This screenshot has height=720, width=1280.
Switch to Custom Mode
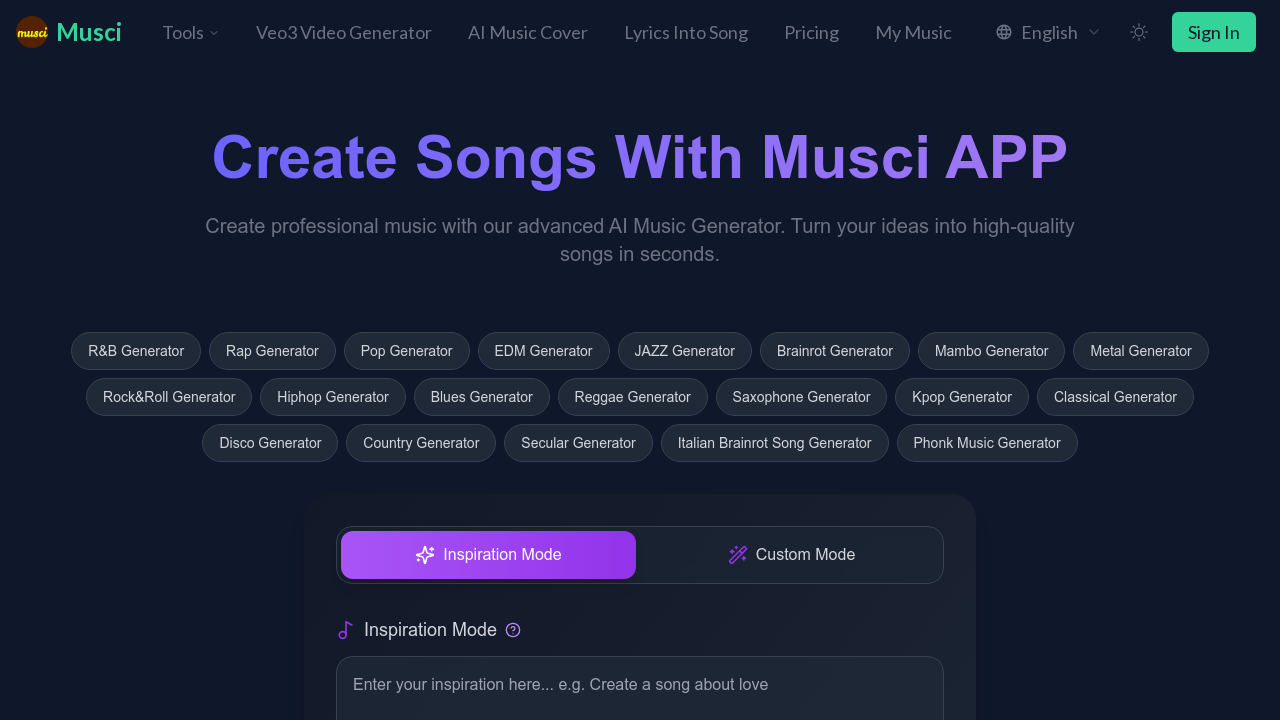(x=791, y=554)
